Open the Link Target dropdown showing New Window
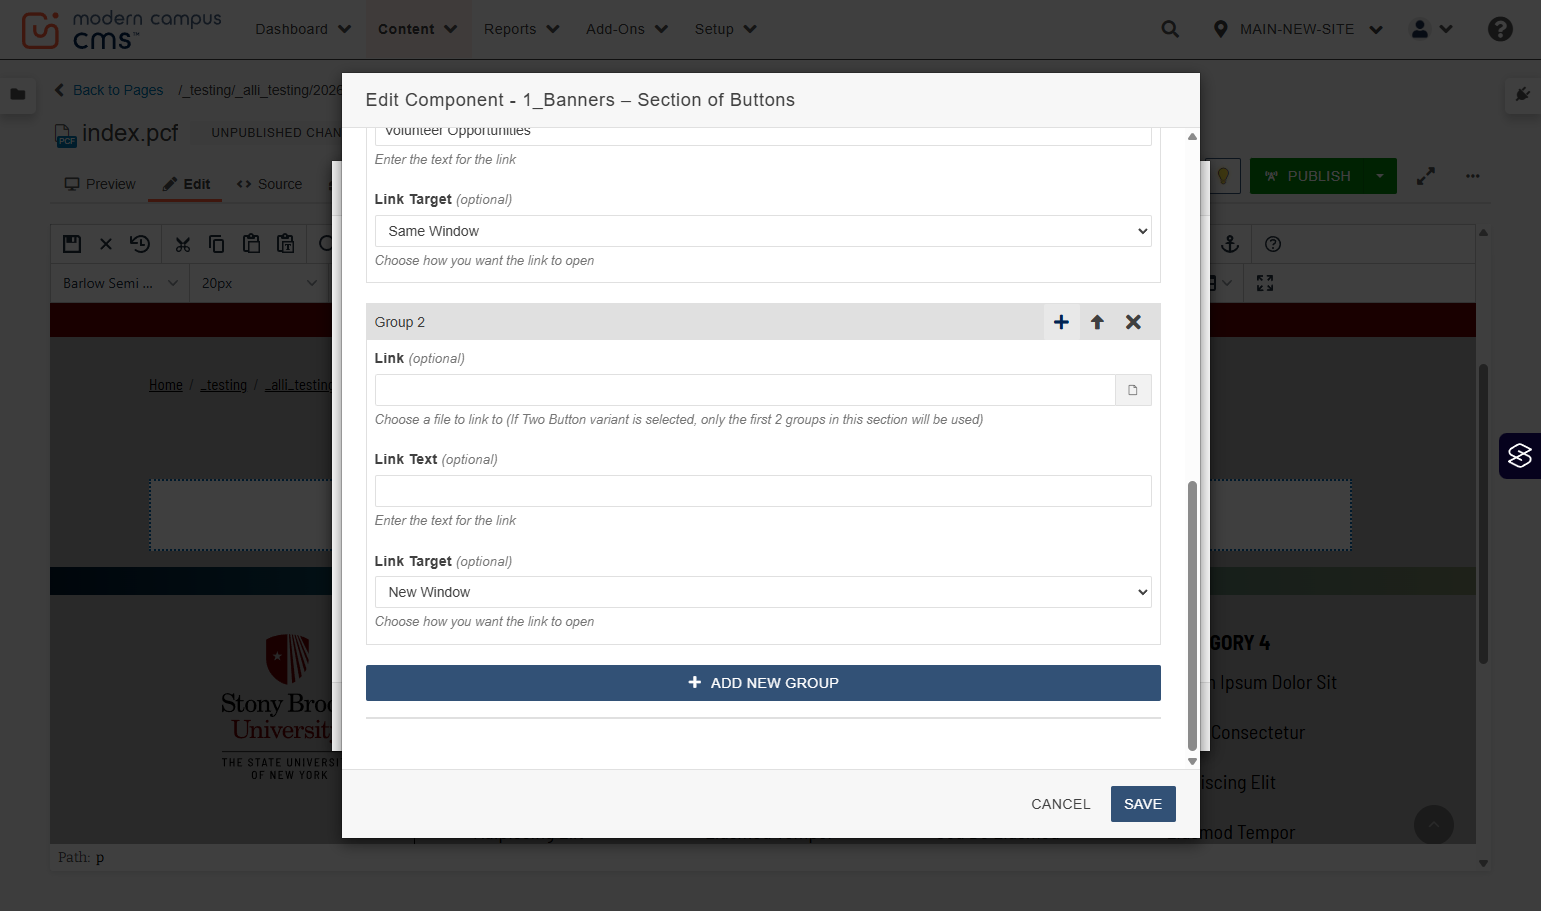Screen dimensions: 1541x911 [763, 592]
